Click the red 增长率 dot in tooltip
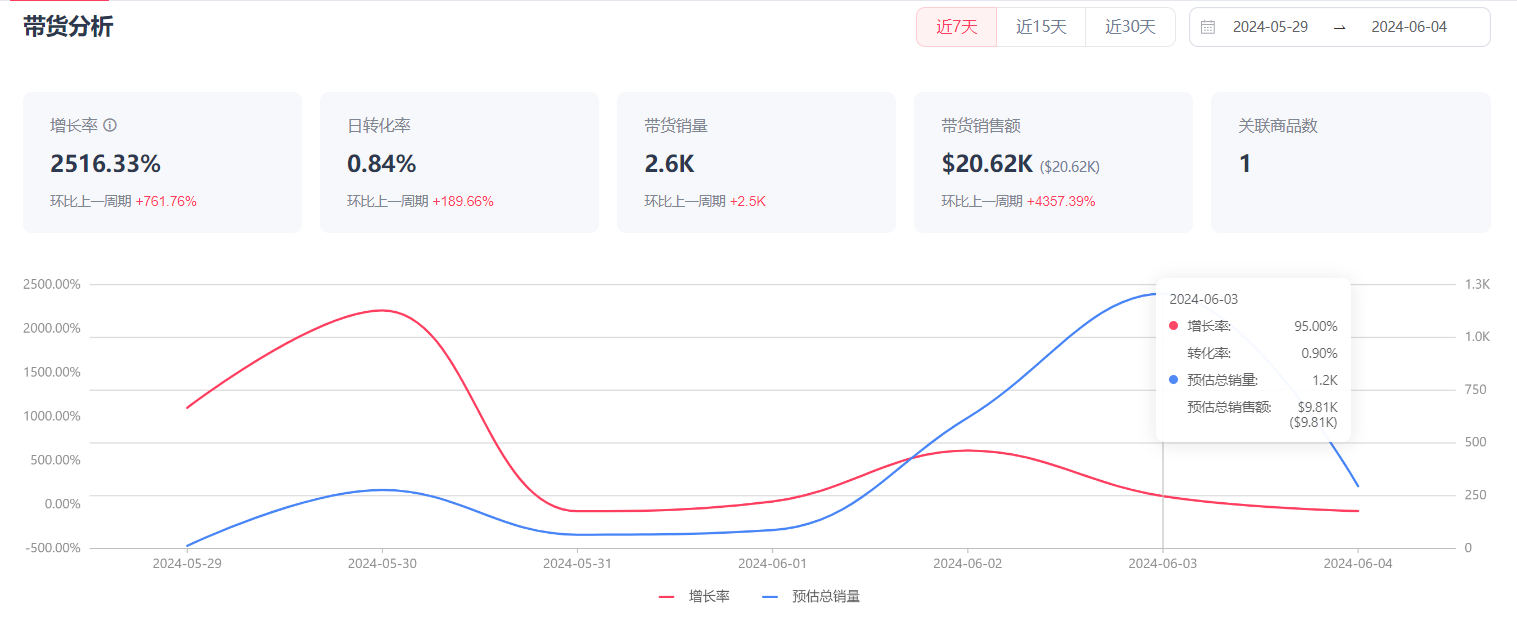 click(1174, 326)
